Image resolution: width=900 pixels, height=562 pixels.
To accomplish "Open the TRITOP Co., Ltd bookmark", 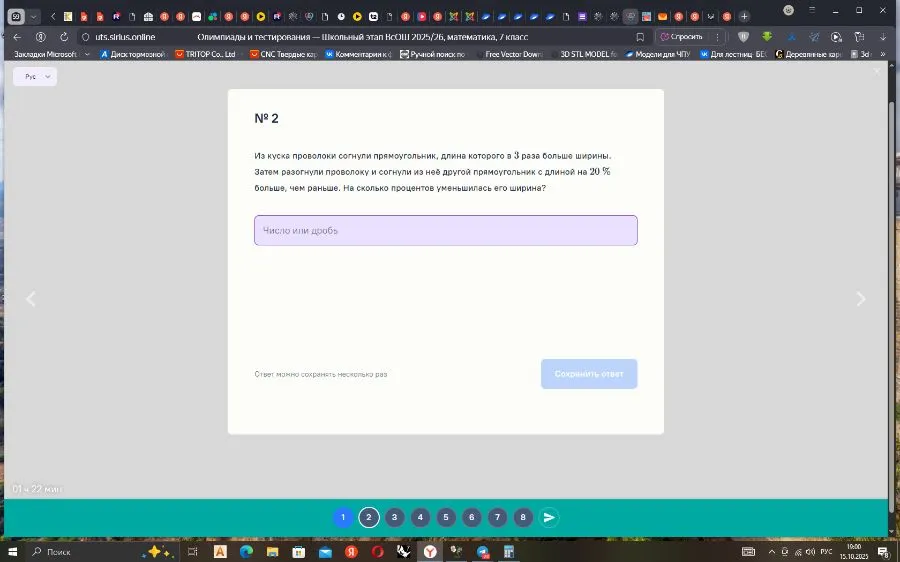I will pos(205,54).
